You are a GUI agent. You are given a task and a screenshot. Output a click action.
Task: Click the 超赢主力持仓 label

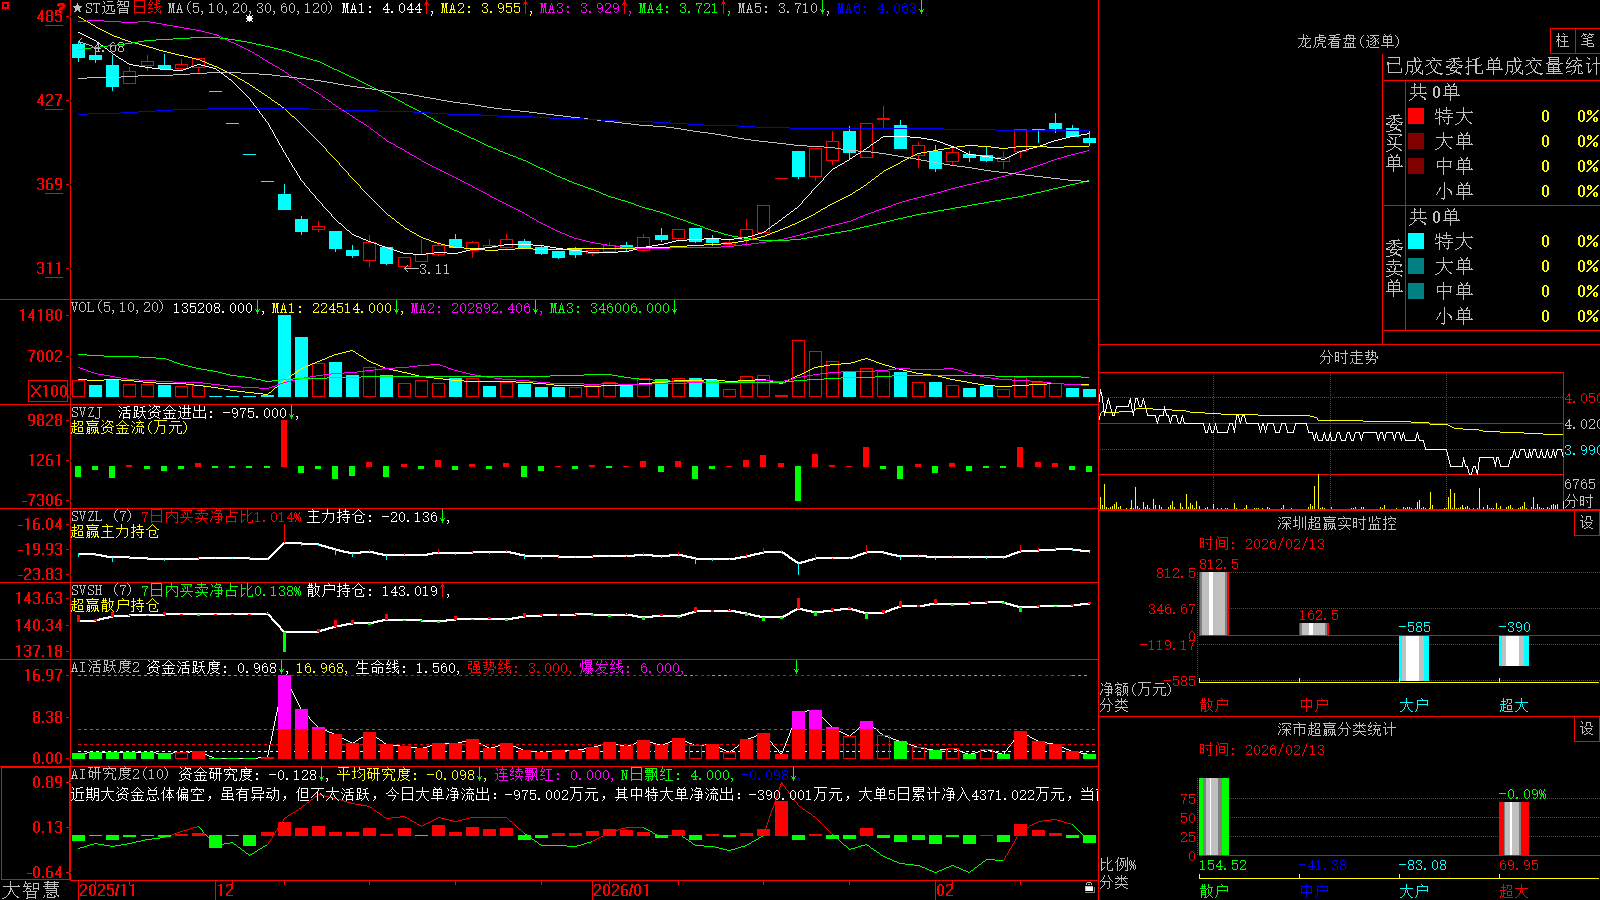tap(115, 531)
